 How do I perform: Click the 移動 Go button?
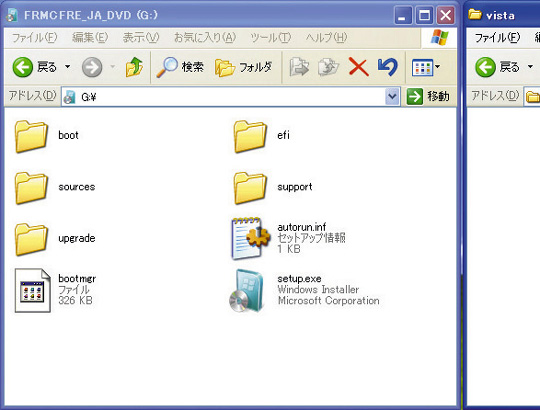[428, 96]
